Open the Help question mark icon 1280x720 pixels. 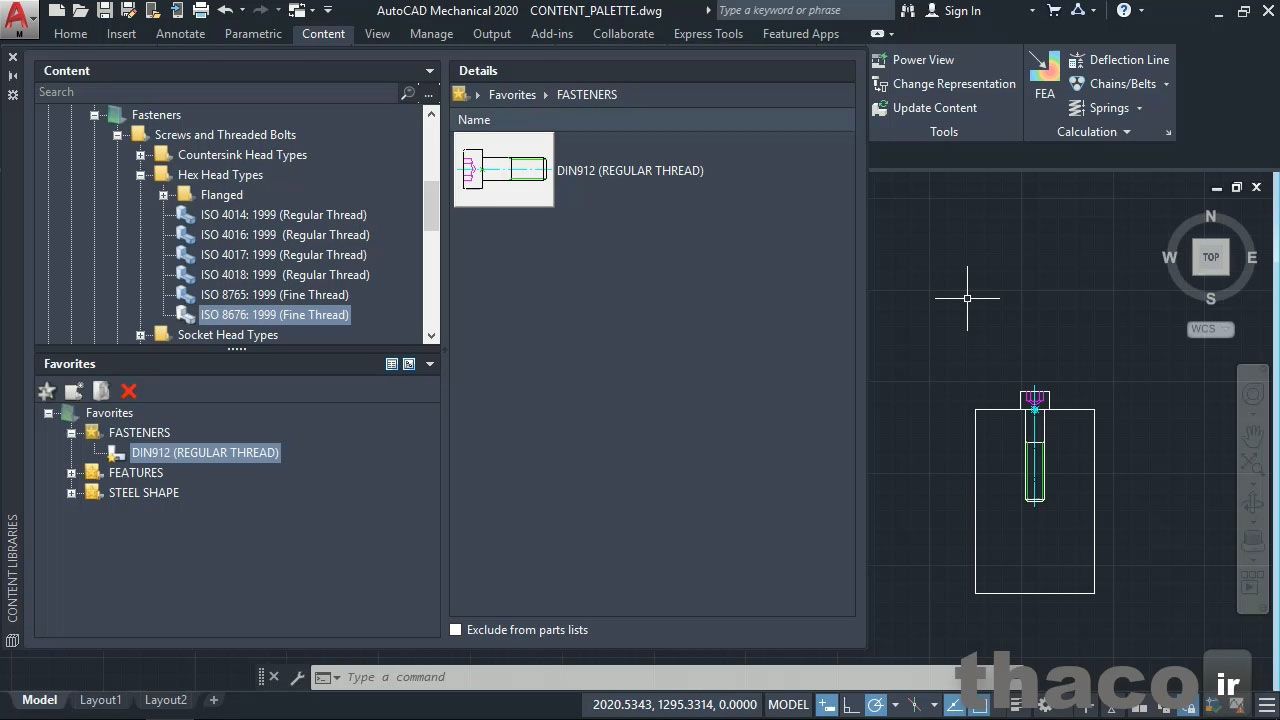[1124, 11]
